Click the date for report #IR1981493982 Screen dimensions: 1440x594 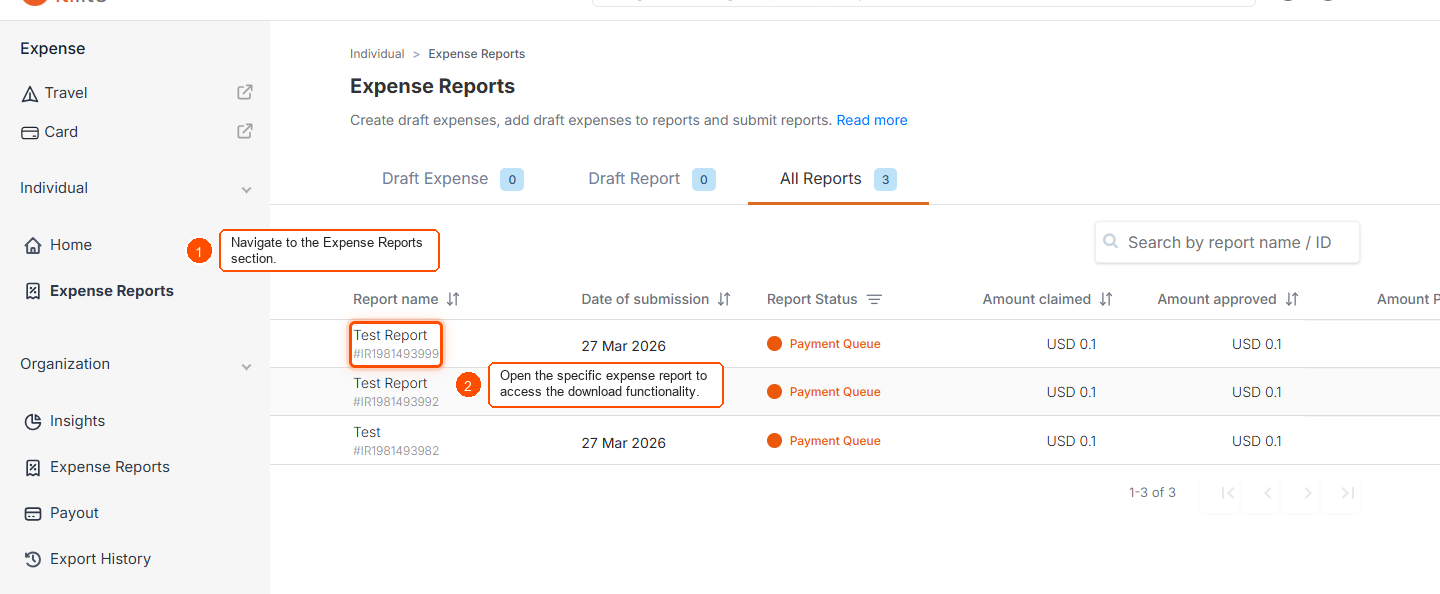623,443
